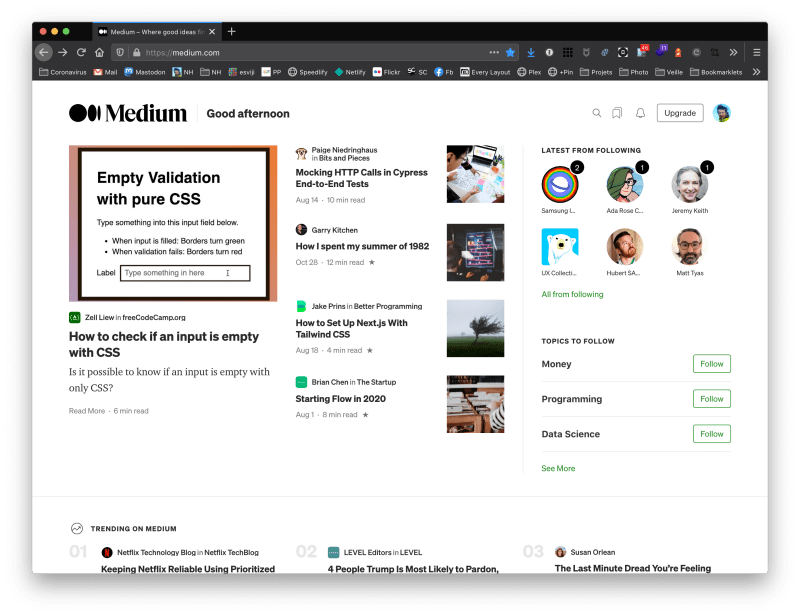Click the Trending on Medium icon
This screenshot has width=800, height=616.
coord(77,528)
